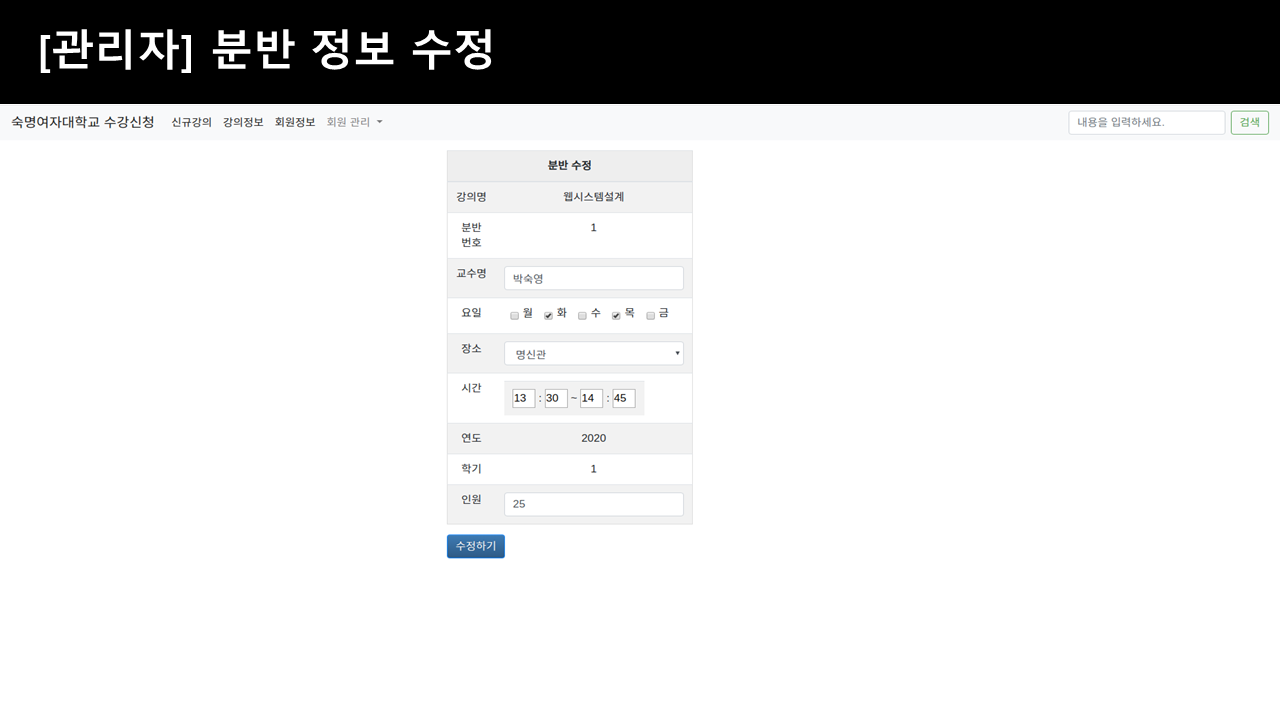This screenshot has width=1280, height=720.
Task: Select the 인원 field containing 25
Action: 593,504
